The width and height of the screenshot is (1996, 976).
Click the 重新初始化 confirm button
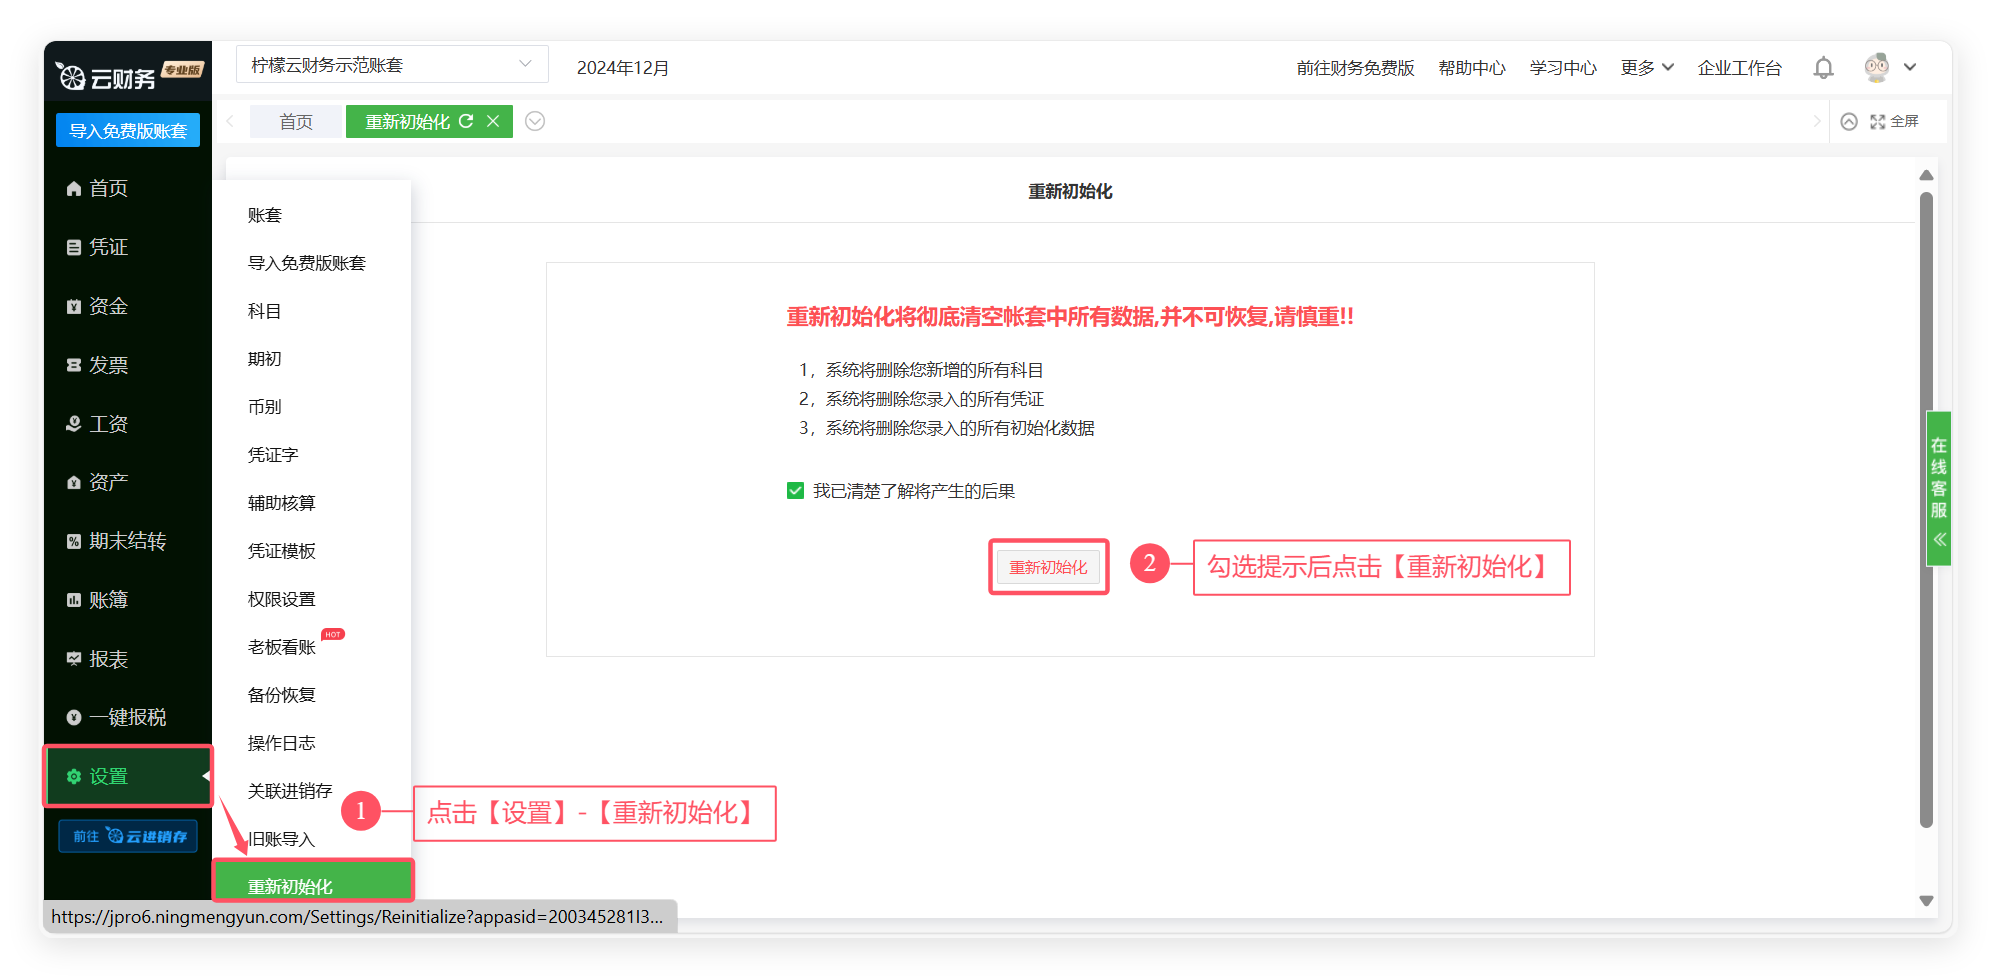click(1048, 567)
